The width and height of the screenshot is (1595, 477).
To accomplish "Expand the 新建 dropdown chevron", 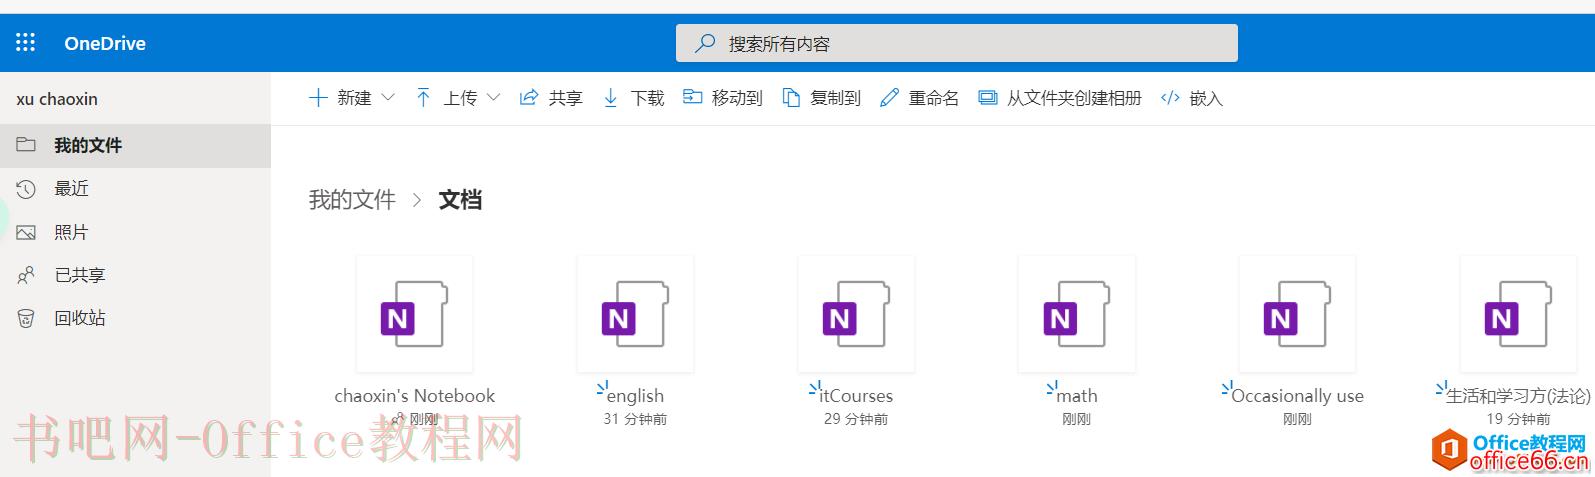I will (x=389, y=97).
